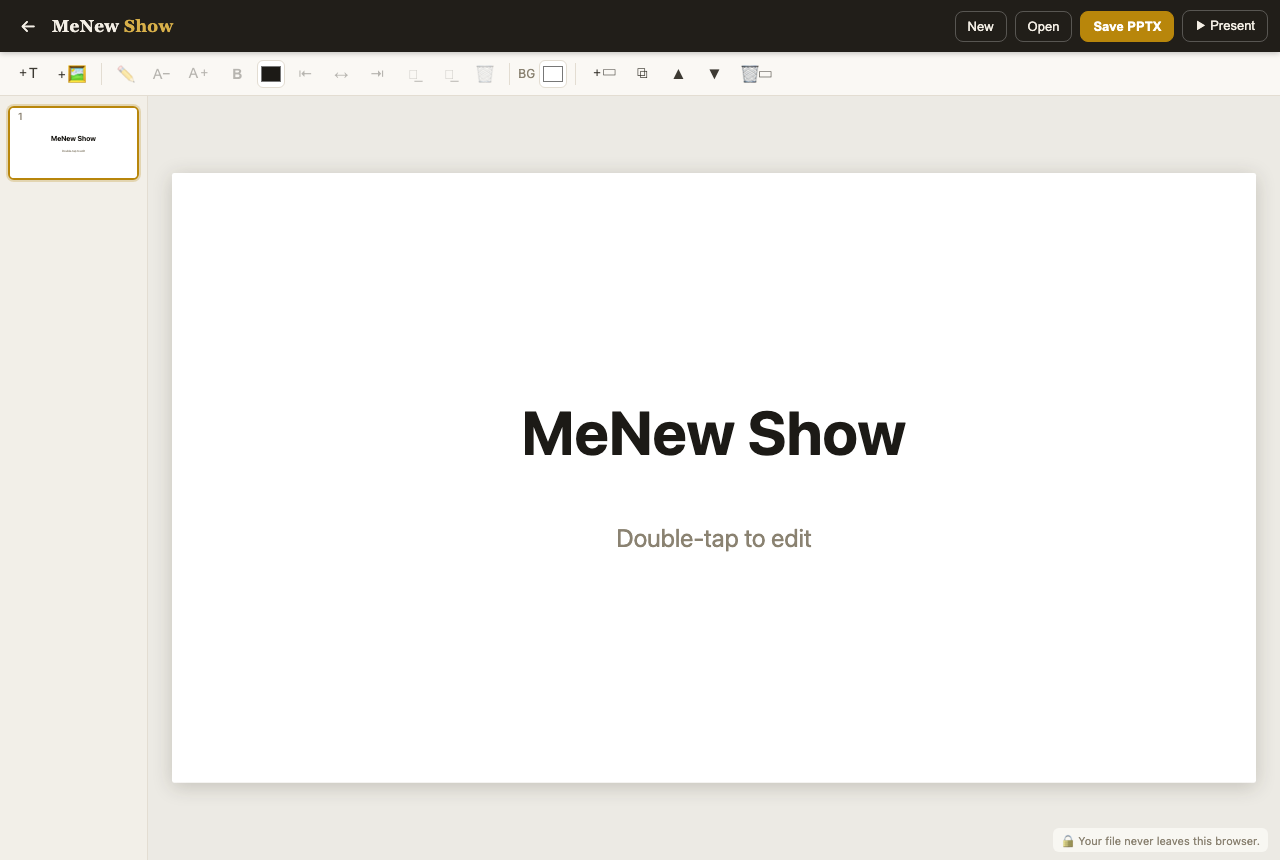Click the New button
The width and height of the screenshot is (1280, 860).
(981, 26)
